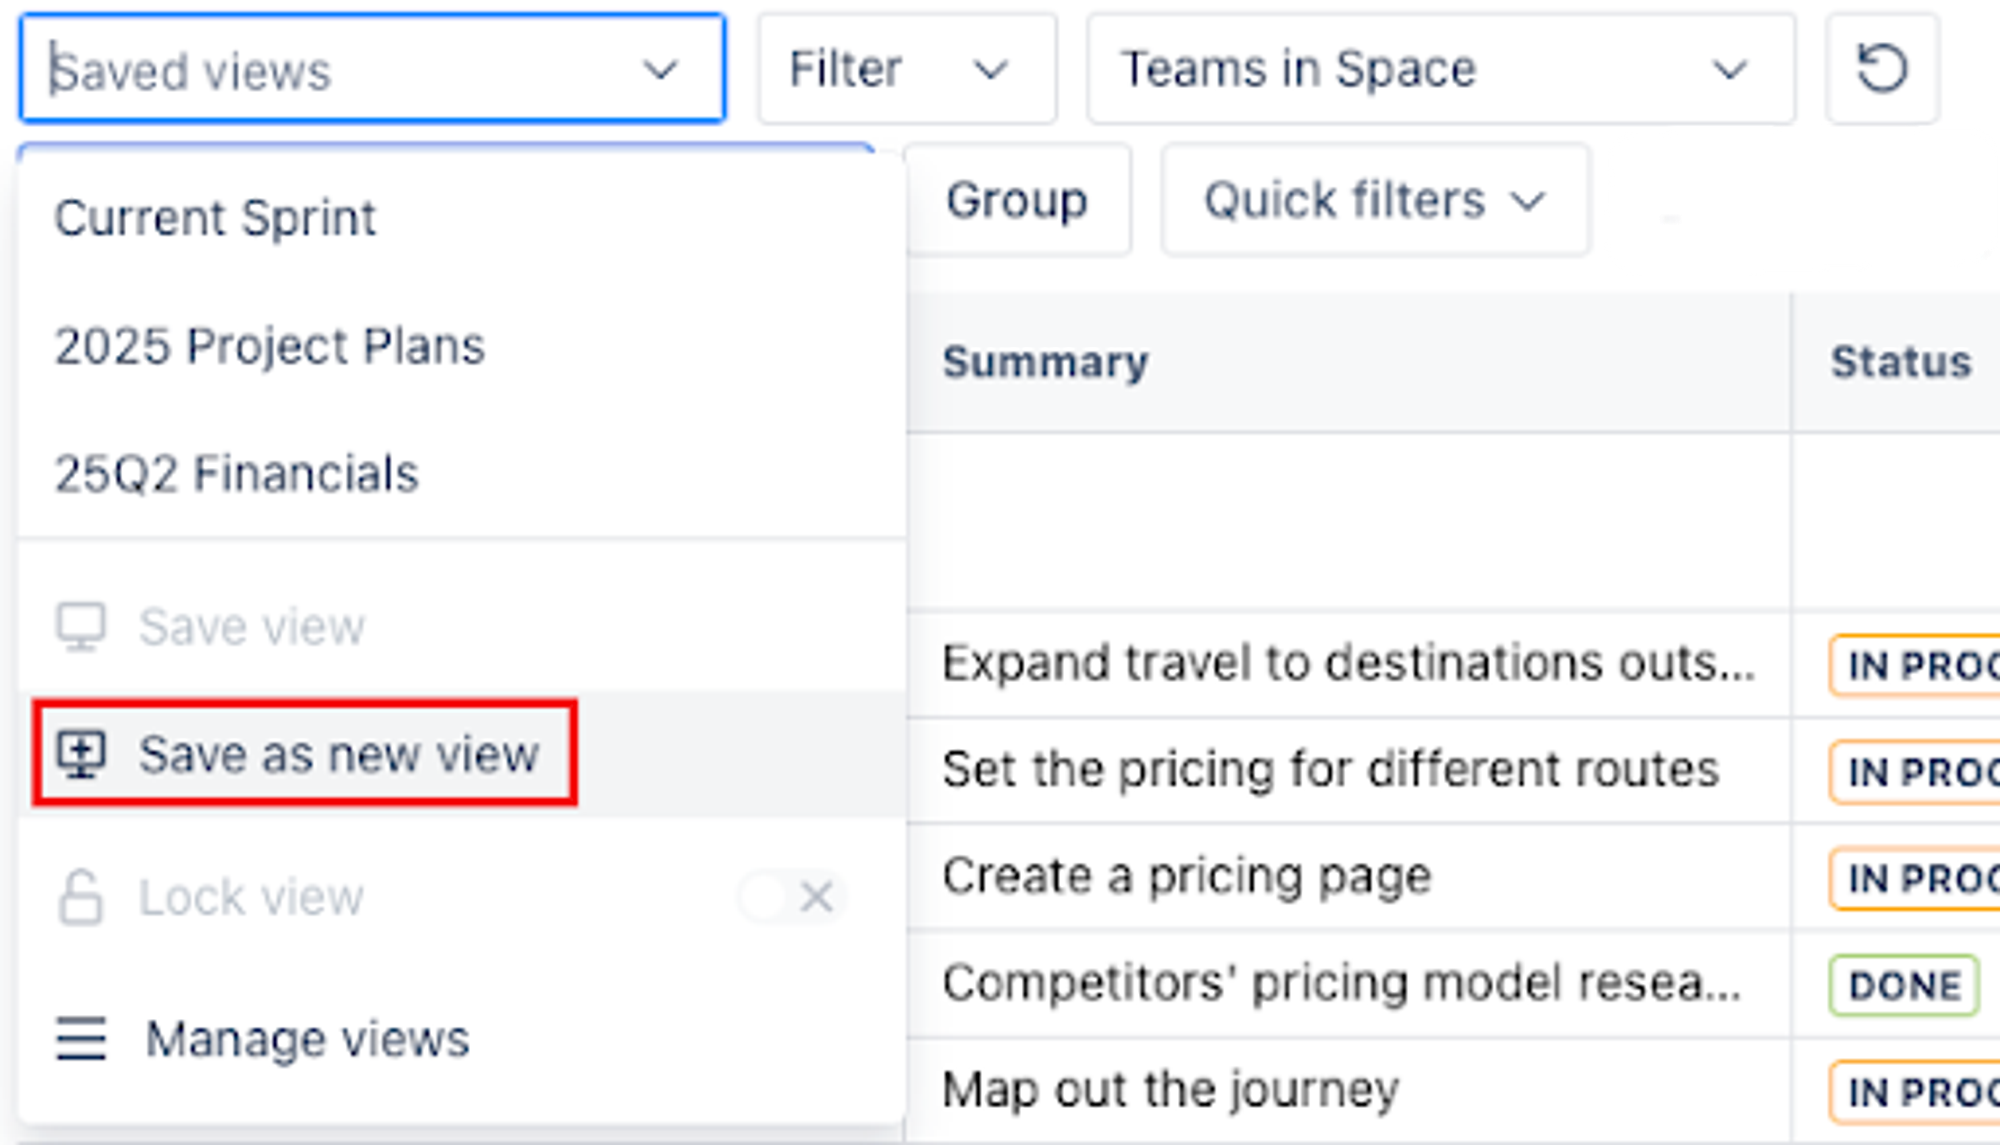This screenshot has height=1145, width=2000.
Task: Click the Save as new view icon
Action: [x=81, y=755]
